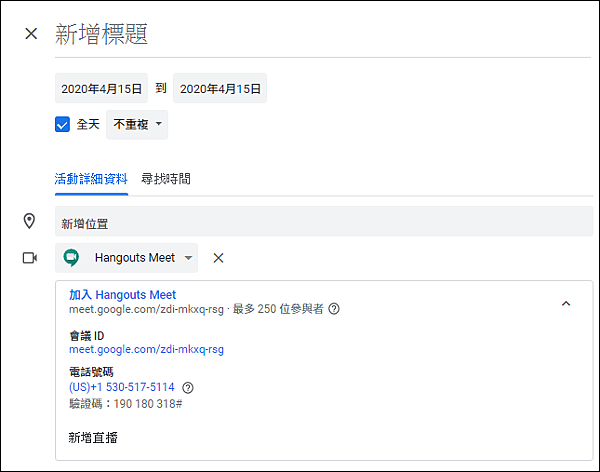600x472 pixels.
Task: Click the video camera conferencing icon
Action: click(30, 258)
